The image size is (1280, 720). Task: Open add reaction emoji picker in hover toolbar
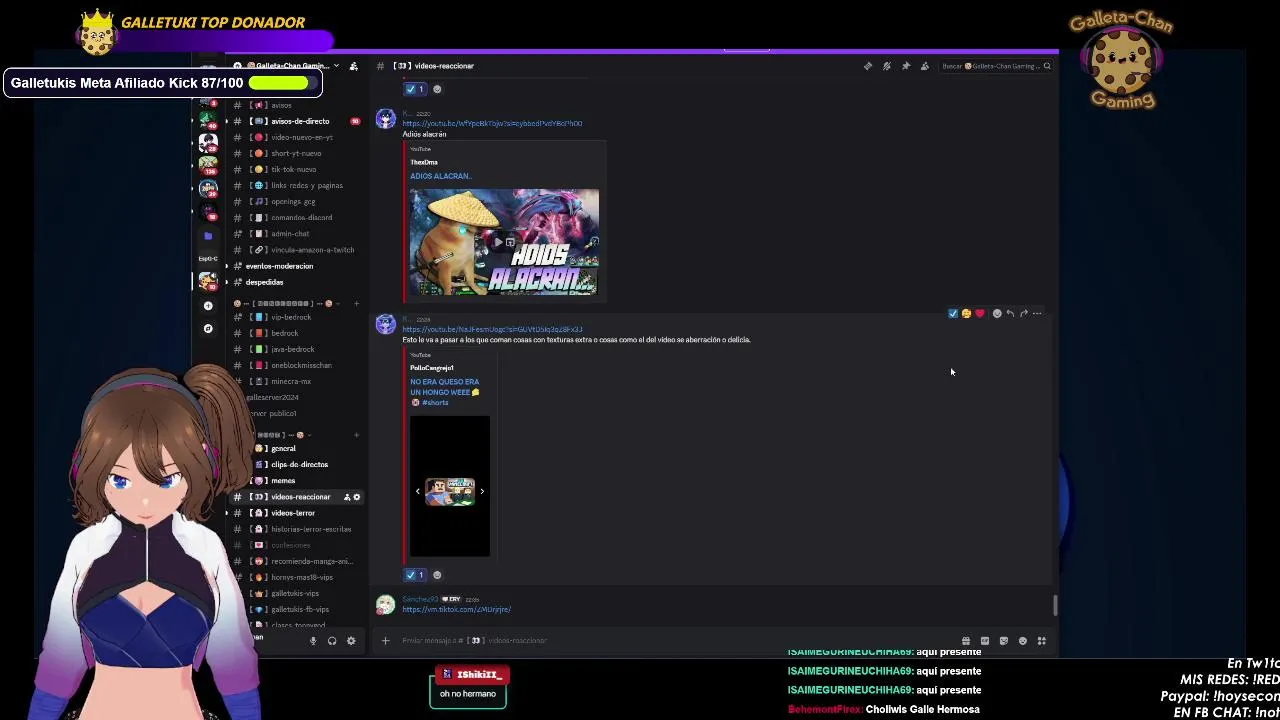(x=997, y=314)
